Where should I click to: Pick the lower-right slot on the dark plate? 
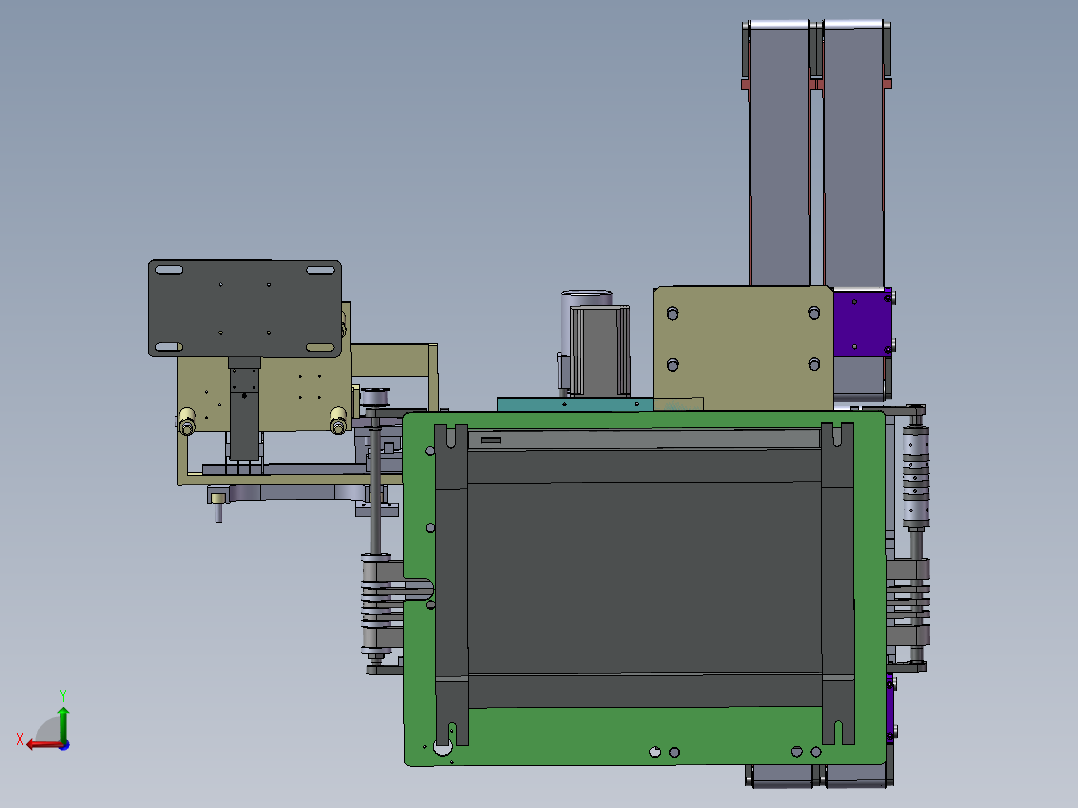click(x=320, y=347)
